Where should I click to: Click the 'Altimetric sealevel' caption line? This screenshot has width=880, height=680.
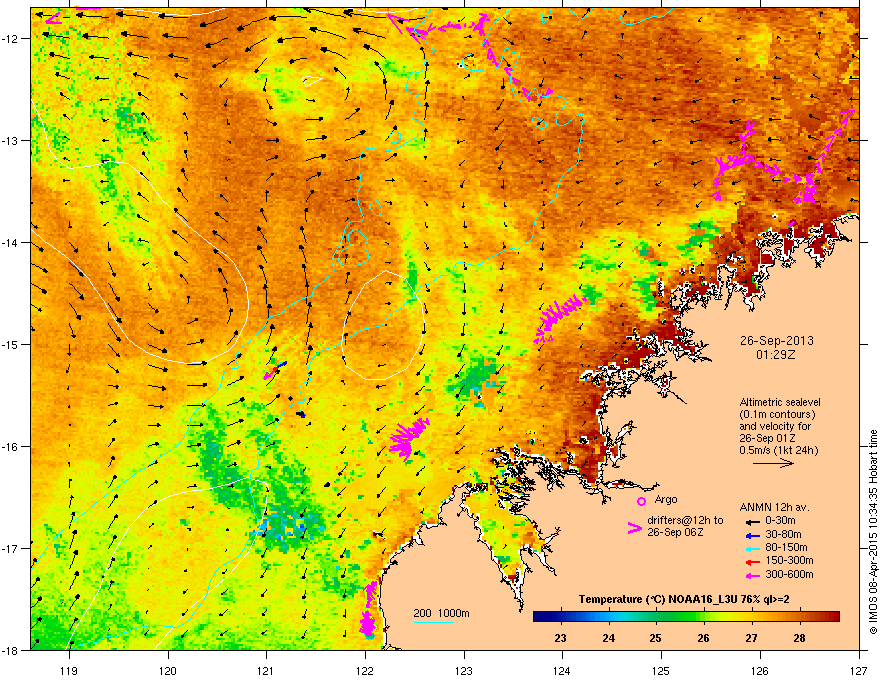(780, 402)
